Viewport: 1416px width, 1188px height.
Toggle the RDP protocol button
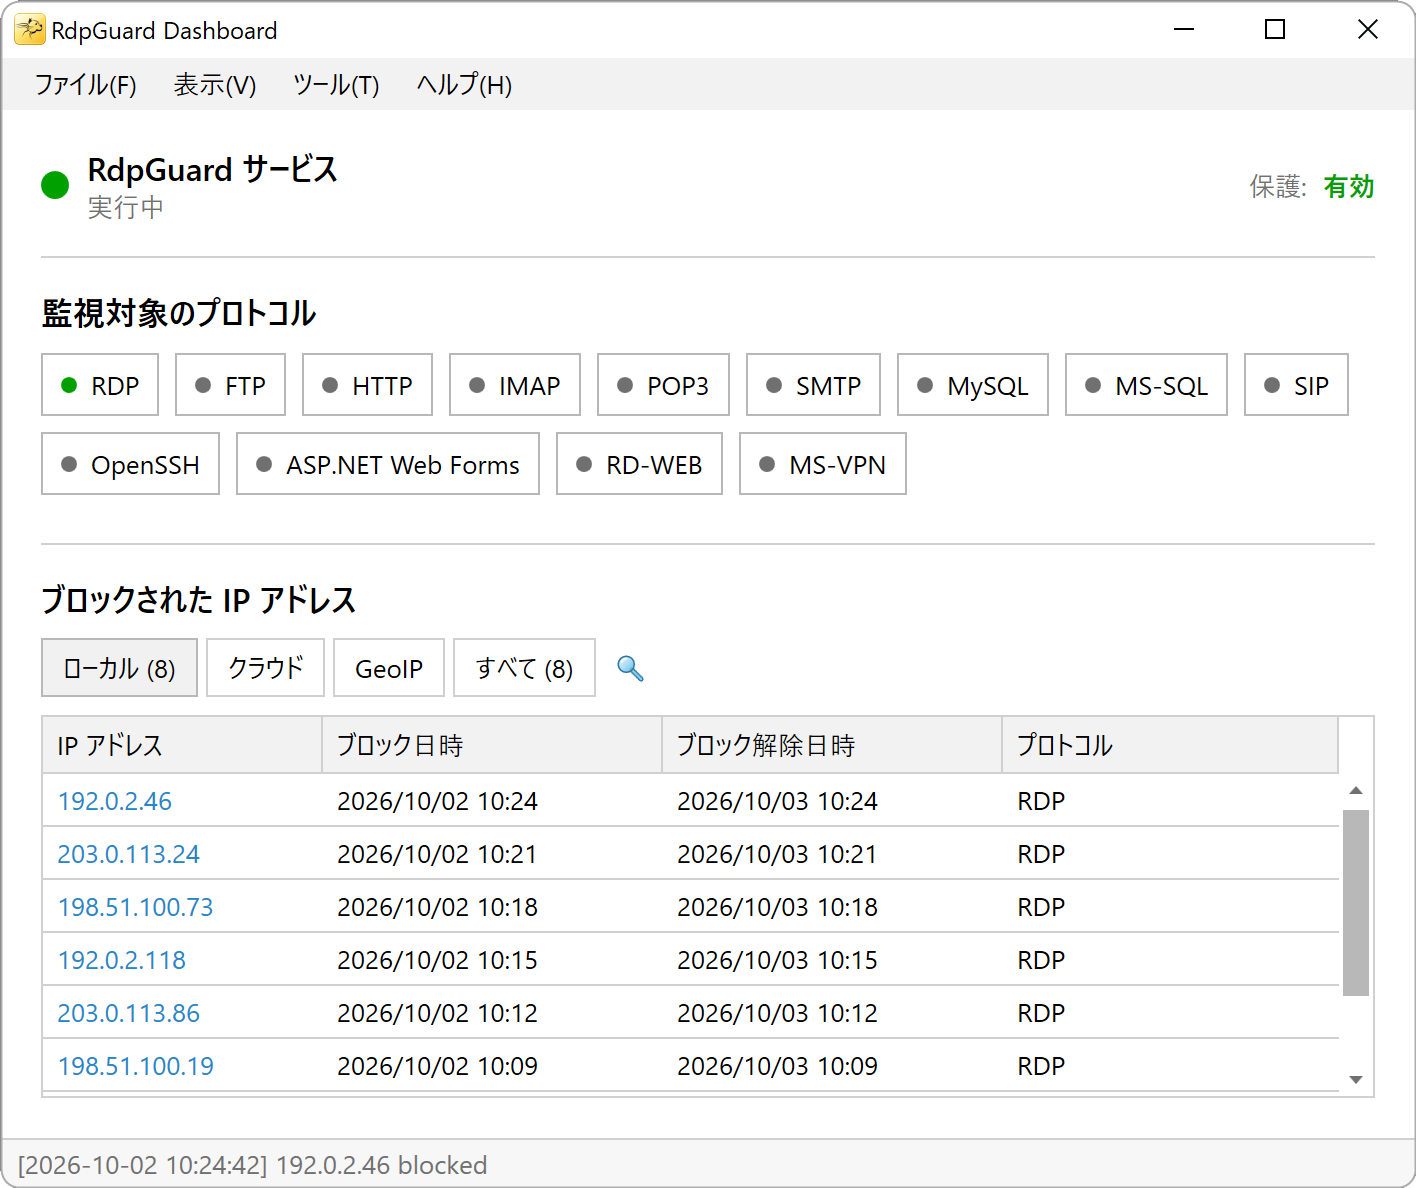pyautogui.click(x=100, y=385)
